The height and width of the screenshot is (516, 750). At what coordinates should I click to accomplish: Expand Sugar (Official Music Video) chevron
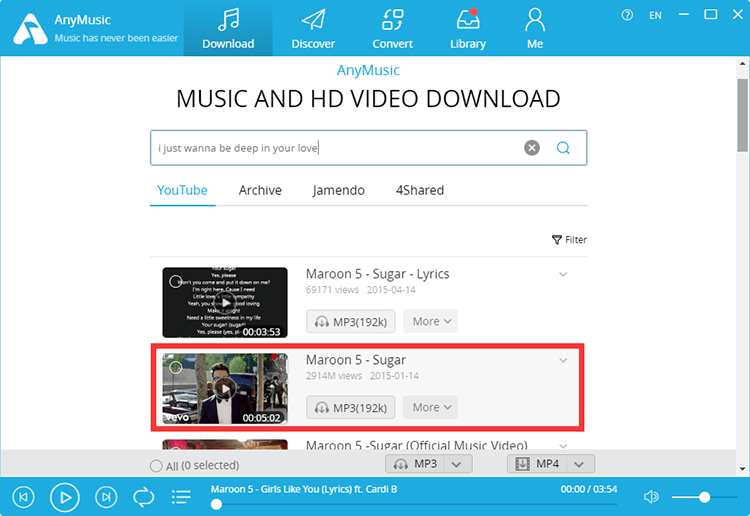[563, 445]
